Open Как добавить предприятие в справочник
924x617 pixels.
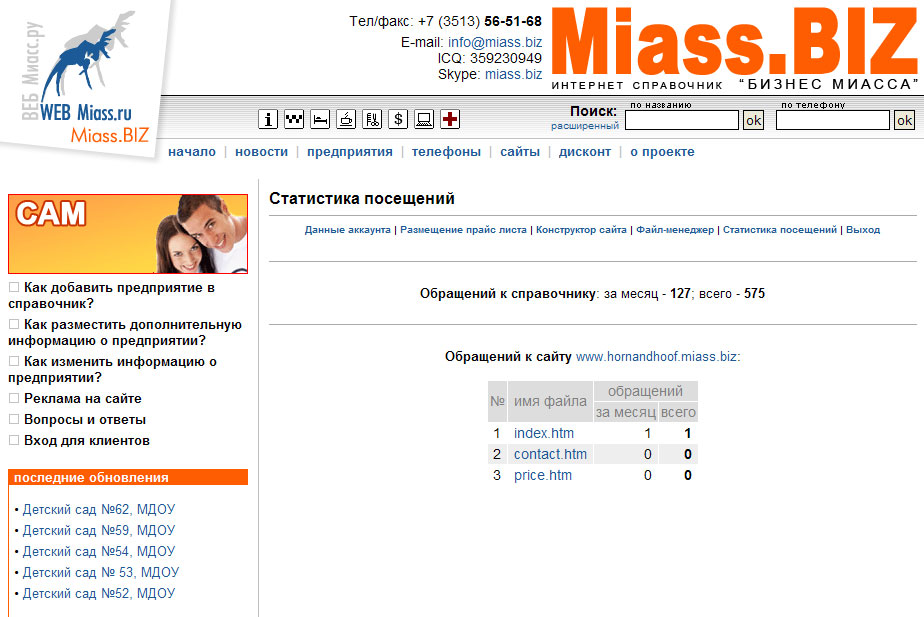point(111,296)
